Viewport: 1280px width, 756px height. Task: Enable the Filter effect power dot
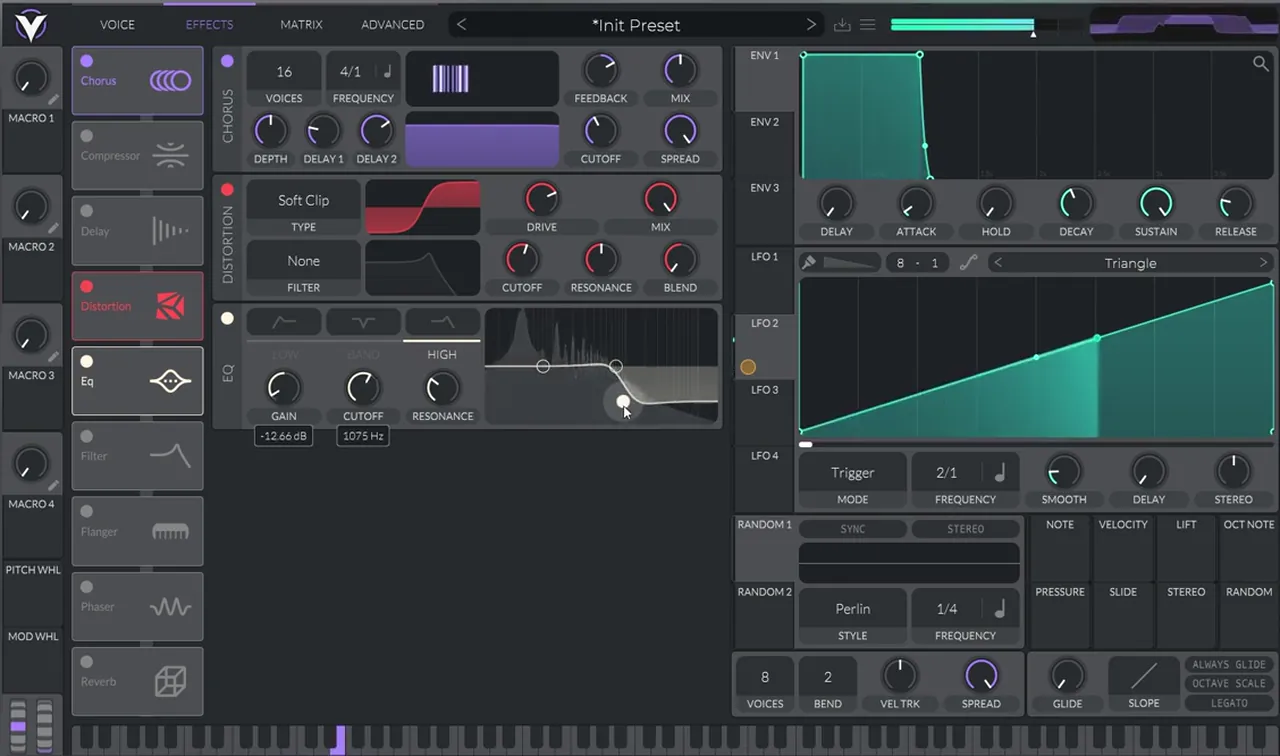(x=86, y=436)
